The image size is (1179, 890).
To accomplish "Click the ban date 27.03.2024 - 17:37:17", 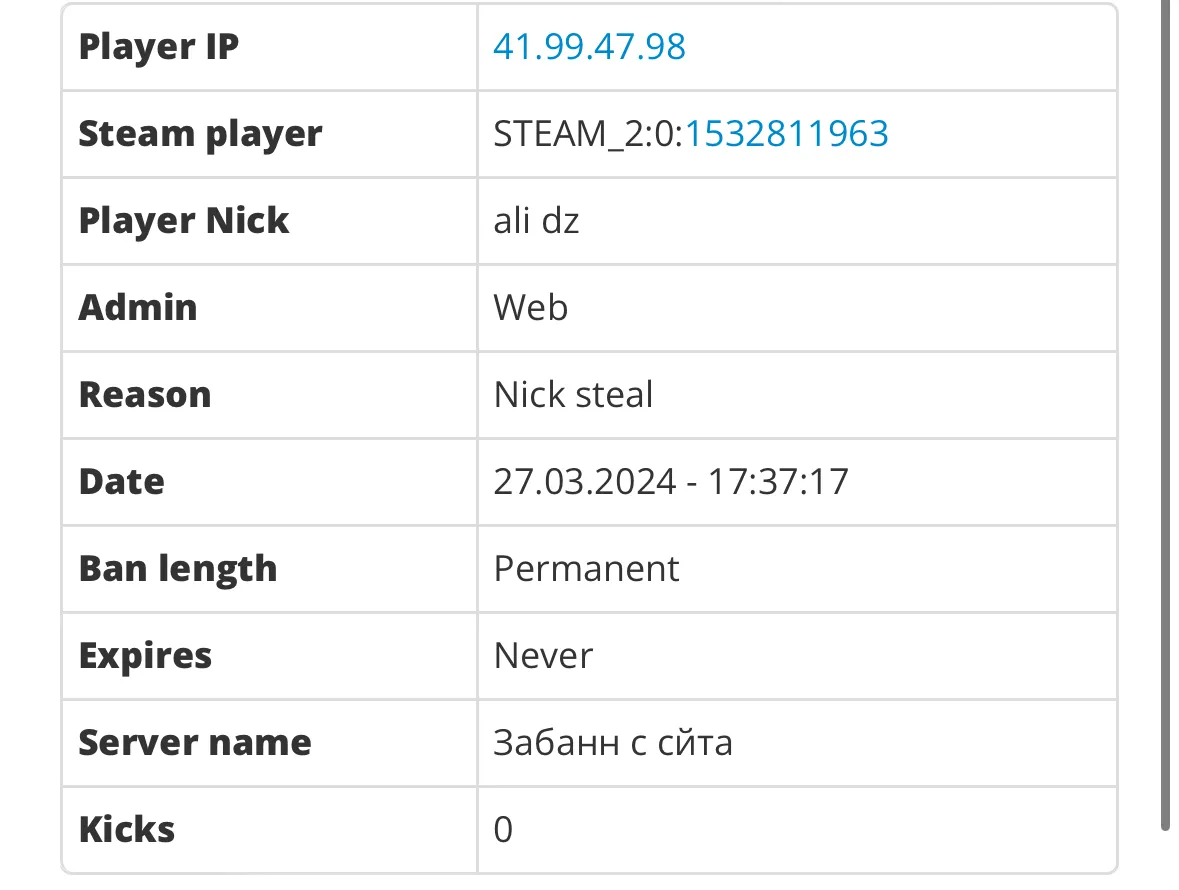I will pyautogui.click(x=671, y=482).
